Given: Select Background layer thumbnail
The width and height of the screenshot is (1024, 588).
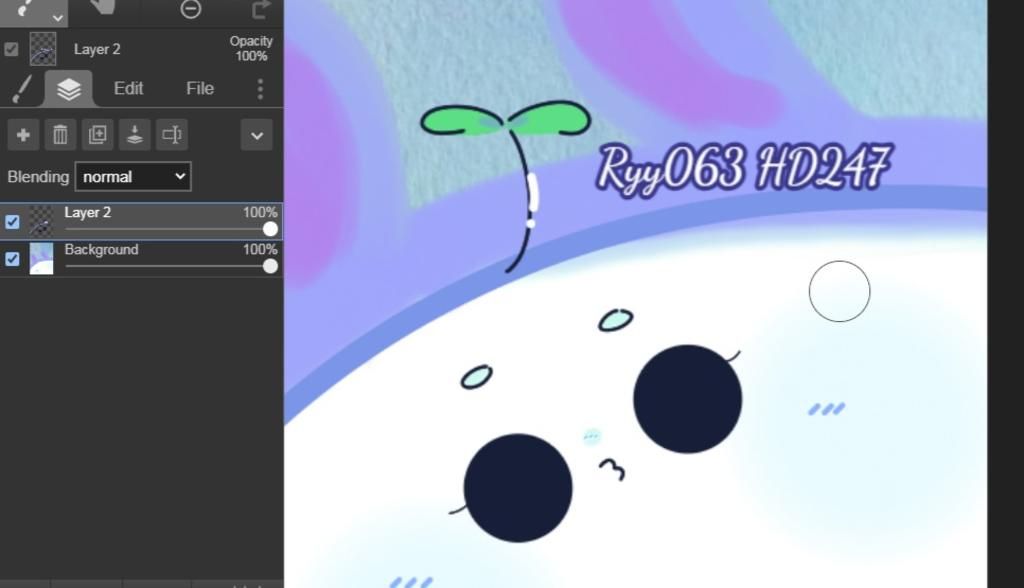Looking at the screenshot, I should (x=42, y=259).
